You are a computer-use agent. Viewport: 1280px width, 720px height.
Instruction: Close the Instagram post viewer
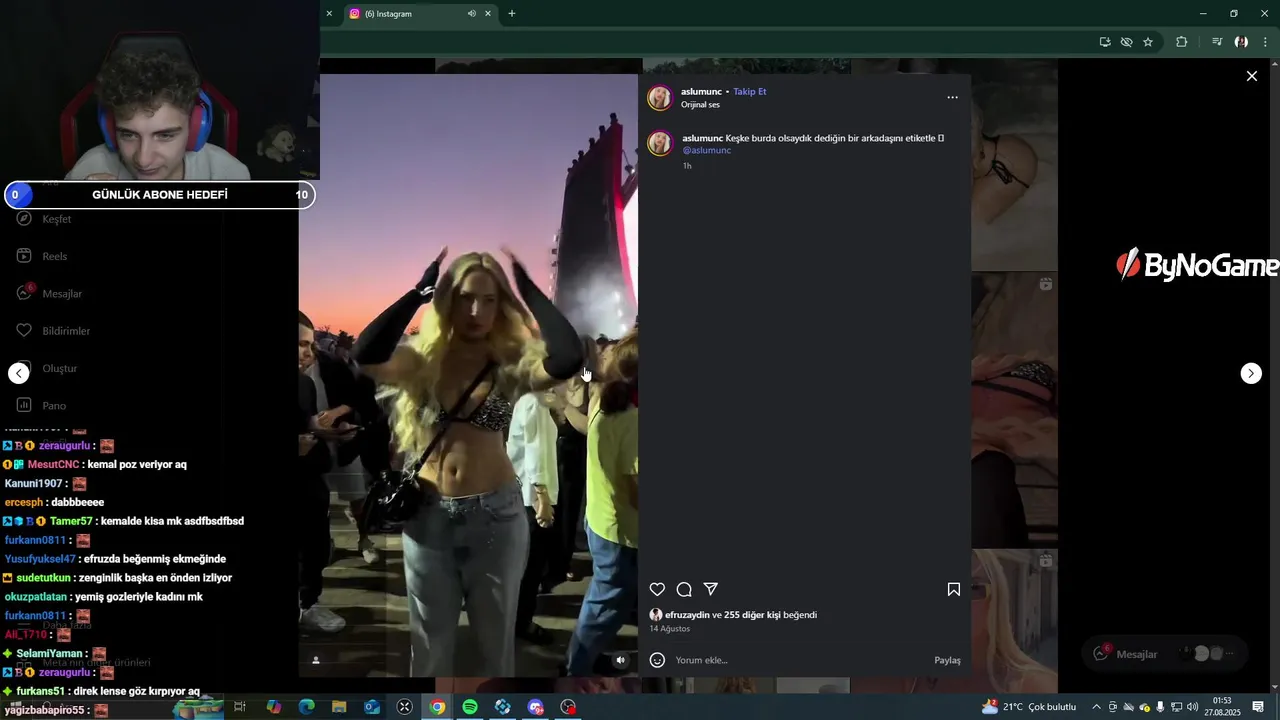point(1251,76)
